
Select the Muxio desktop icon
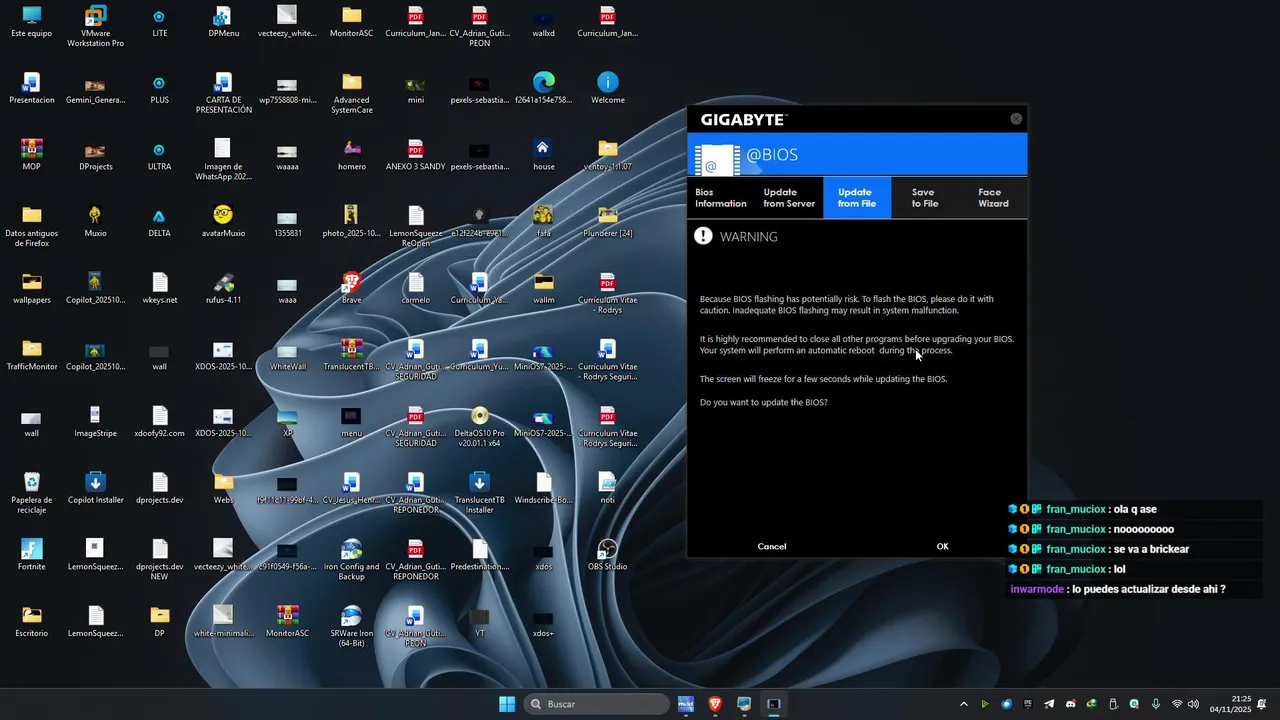(96, 222)
